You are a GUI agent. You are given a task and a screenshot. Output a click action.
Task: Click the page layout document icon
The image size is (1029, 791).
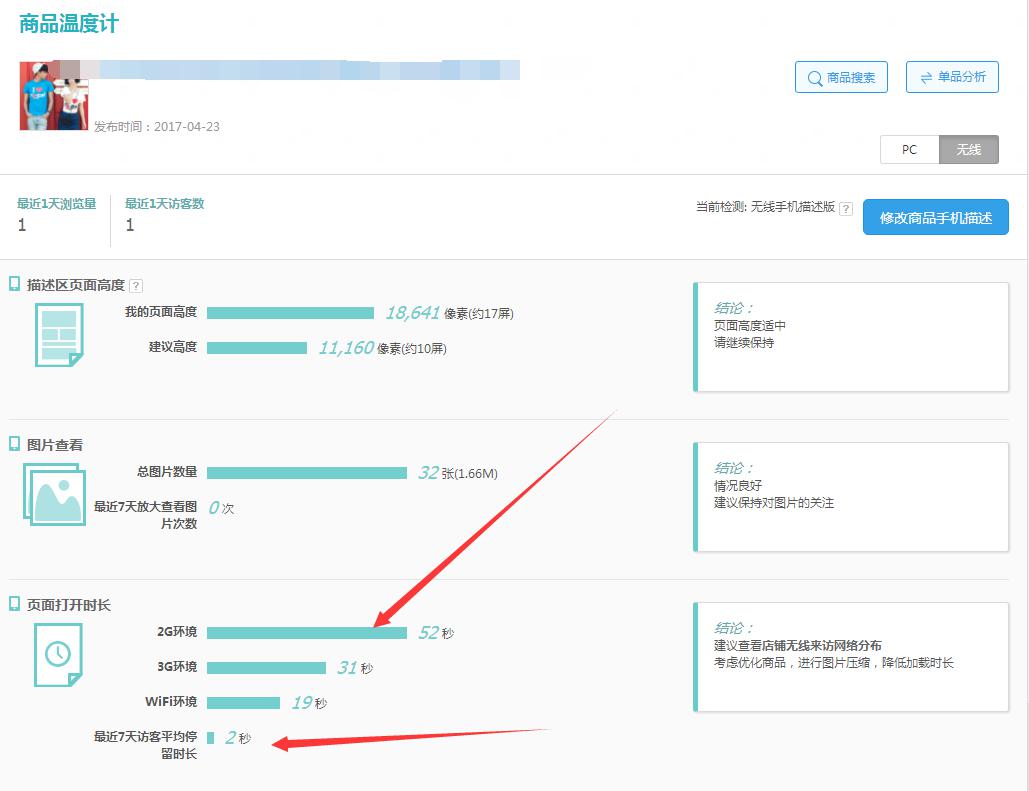59,334
